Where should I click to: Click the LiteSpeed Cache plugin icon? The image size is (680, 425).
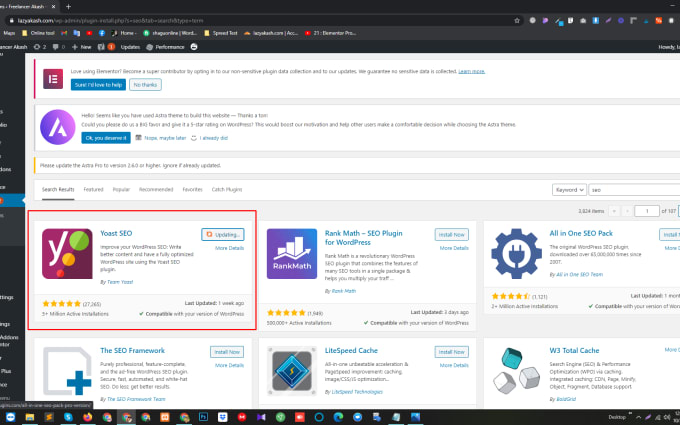click(292, 371)
